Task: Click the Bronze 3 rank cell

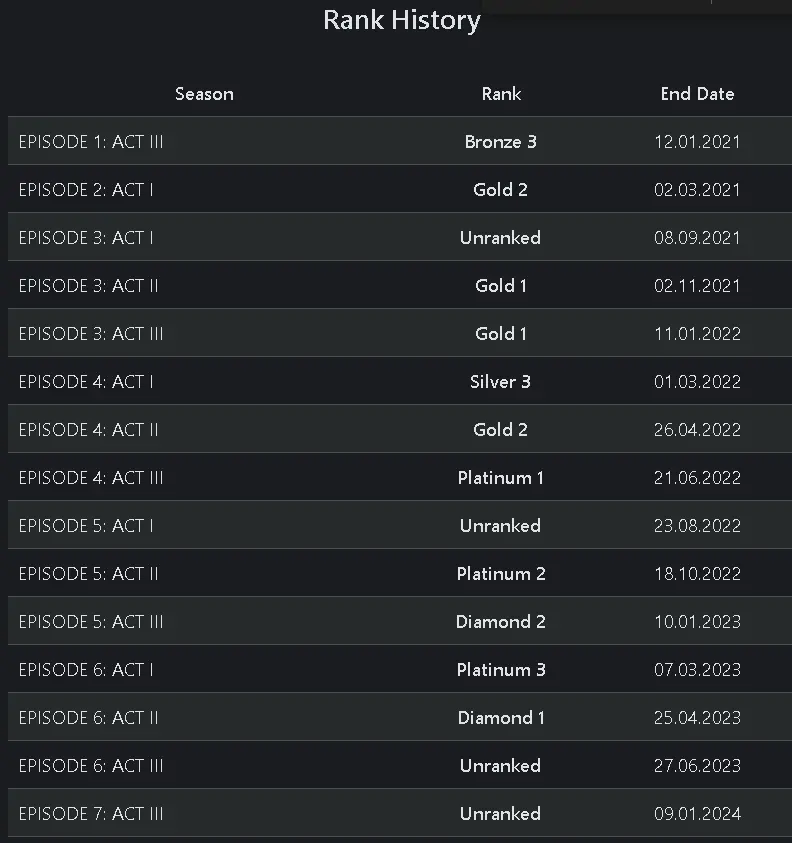Action: click(x=501, y=142)
